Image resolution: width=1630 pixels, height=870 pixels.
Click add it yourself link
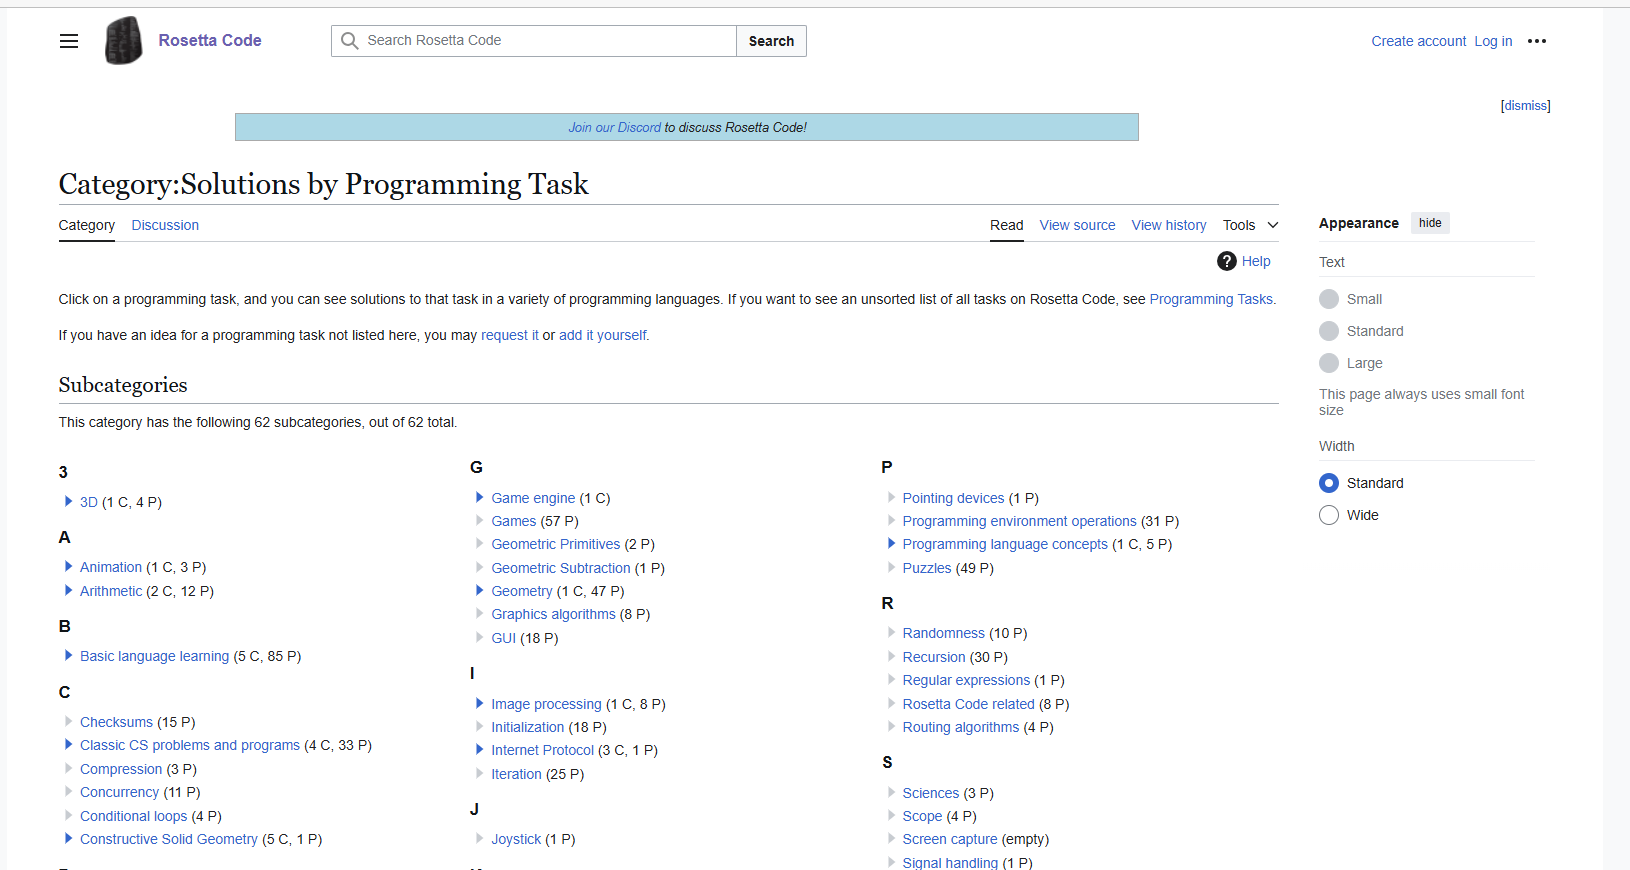pyautogui.click(x=603, y=335)
